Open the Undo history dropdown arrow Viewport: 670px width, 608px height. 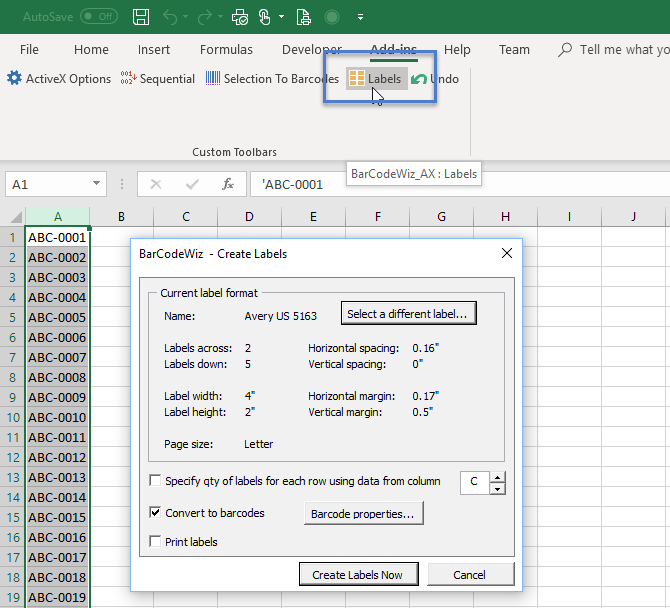(185, 17)
